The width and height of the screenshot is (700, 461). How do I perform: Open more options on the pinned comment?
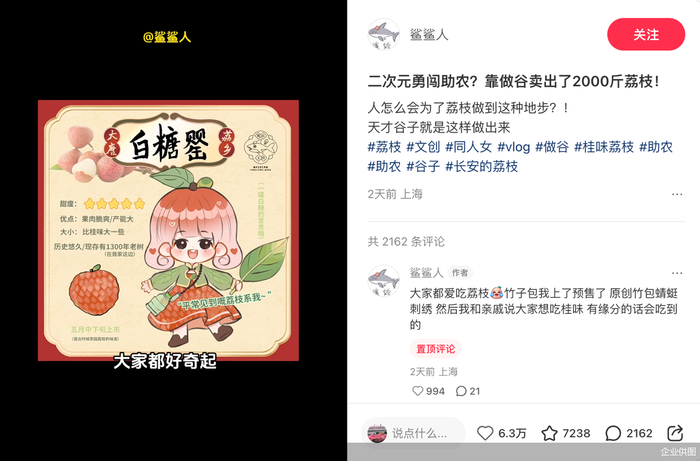coord(677,273)
